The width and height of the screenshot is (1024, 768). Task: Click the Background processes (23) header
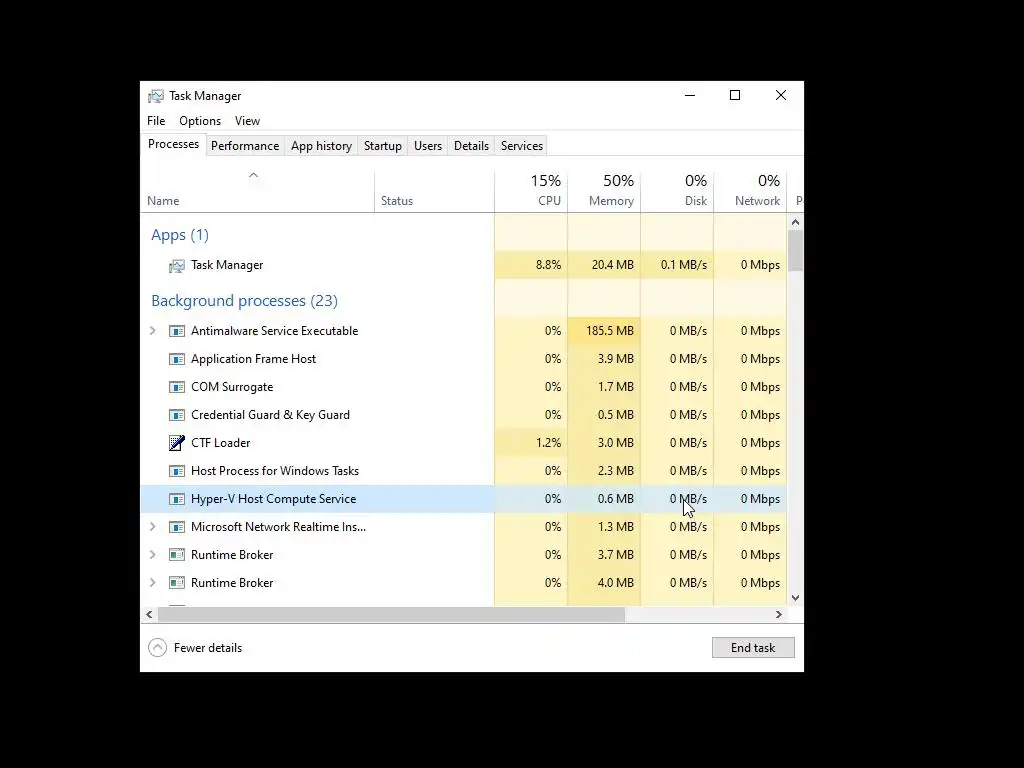244,301
